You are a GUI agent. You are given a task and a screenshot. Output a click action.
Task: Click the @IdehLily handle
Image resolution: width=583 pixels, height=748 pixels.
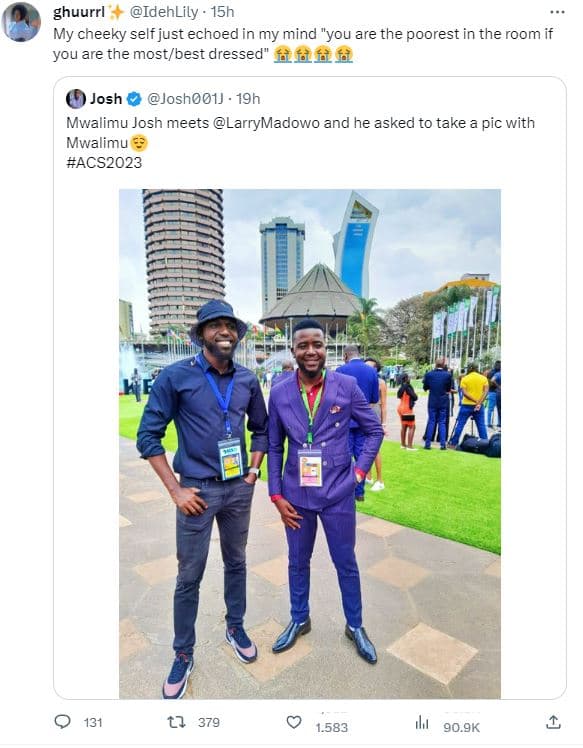coord(164,12)
